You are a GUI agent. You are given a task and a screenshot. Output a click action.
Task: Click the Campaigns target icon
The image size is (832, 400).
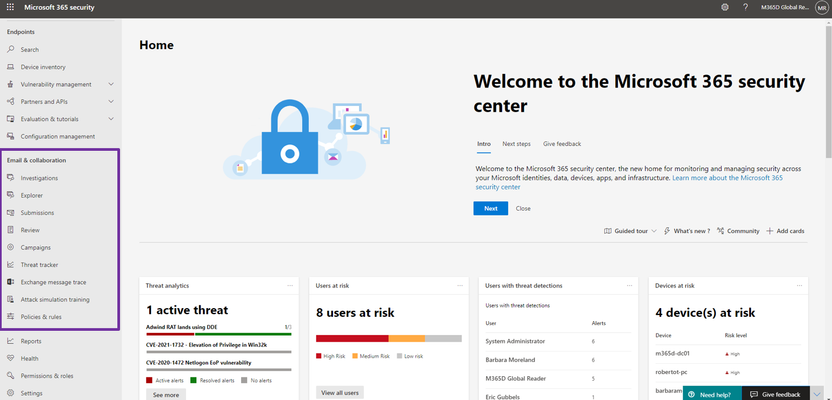11,247
